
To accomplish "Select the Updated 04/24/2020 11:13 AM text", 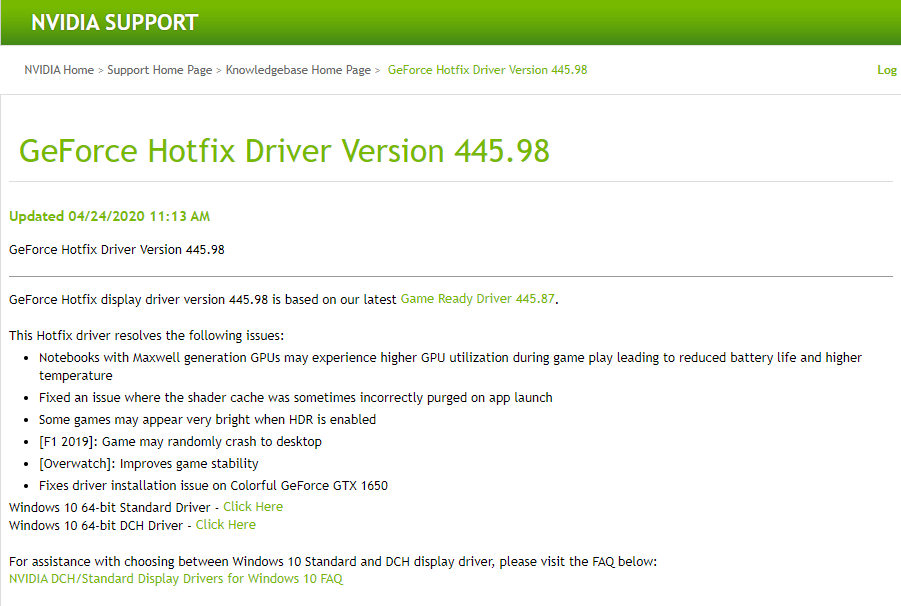I will click(109, 216).
